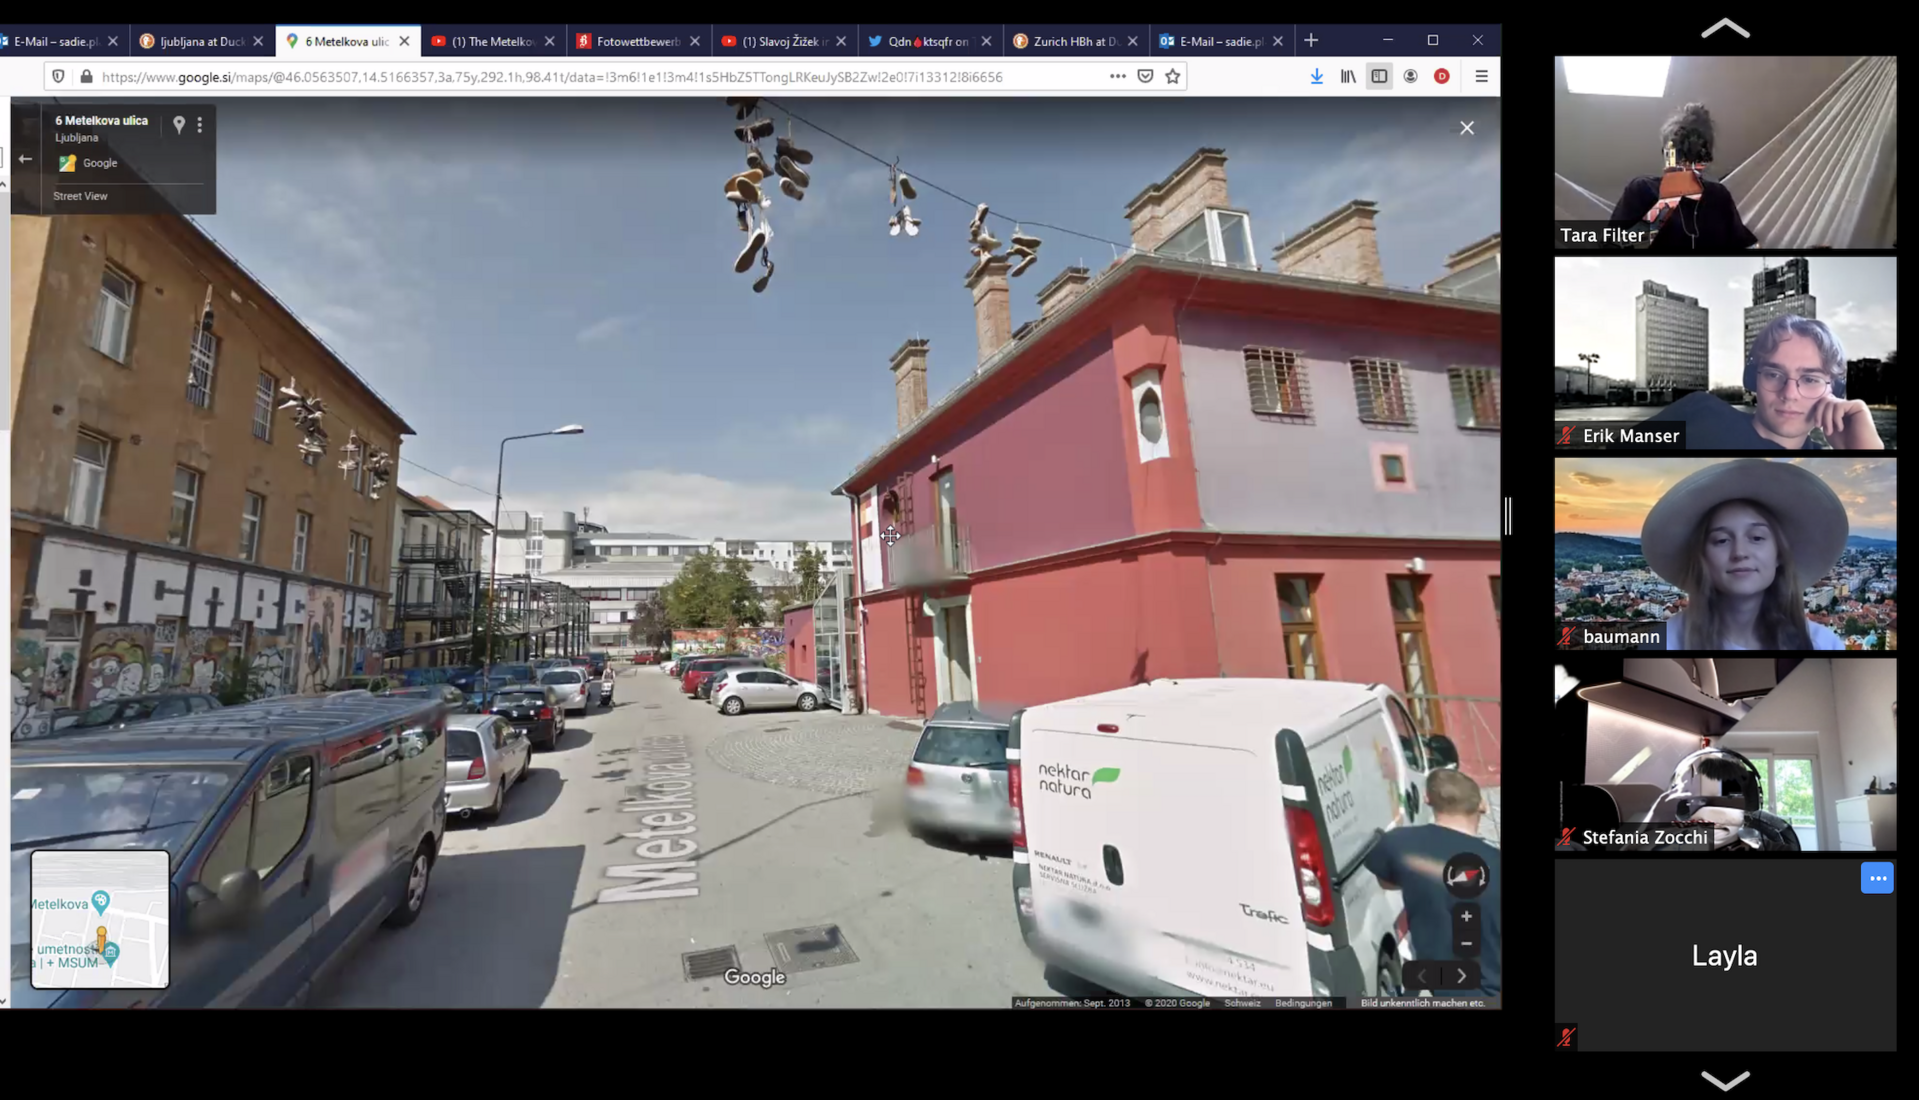
Task: Save page to Pocket
Action: pos(1145,76)
